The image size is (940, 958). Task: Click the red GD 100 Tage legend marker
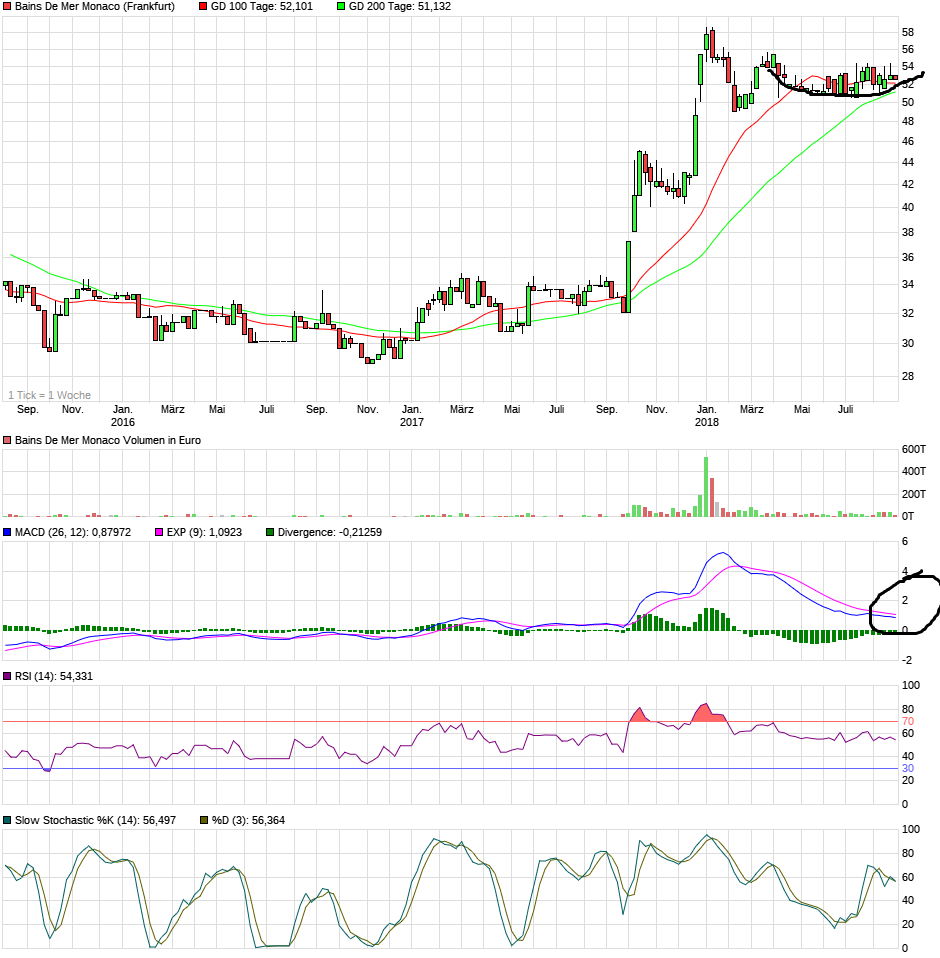(x=205, y=7)
